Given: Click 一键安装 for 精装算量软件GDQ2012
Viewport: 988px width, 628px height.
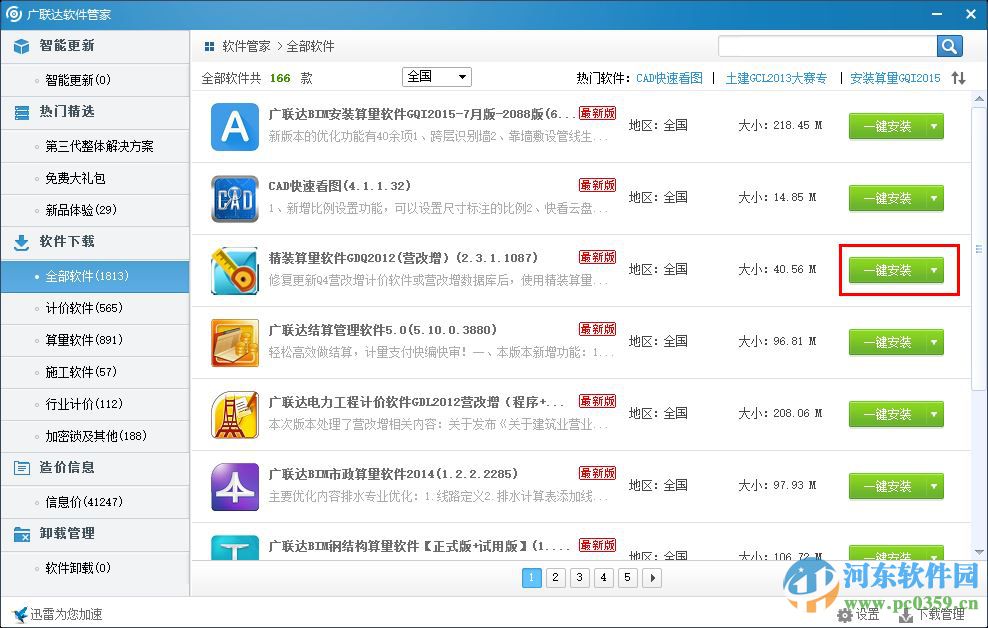Looking at the screenshot, I should (887, 270).
